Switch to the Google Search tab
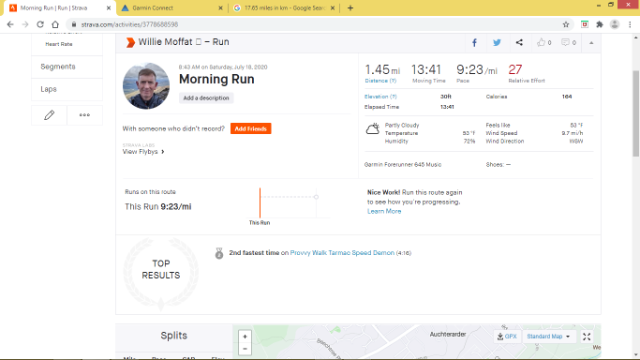Viewport: 640px width, 360px height. click(284, 8)
